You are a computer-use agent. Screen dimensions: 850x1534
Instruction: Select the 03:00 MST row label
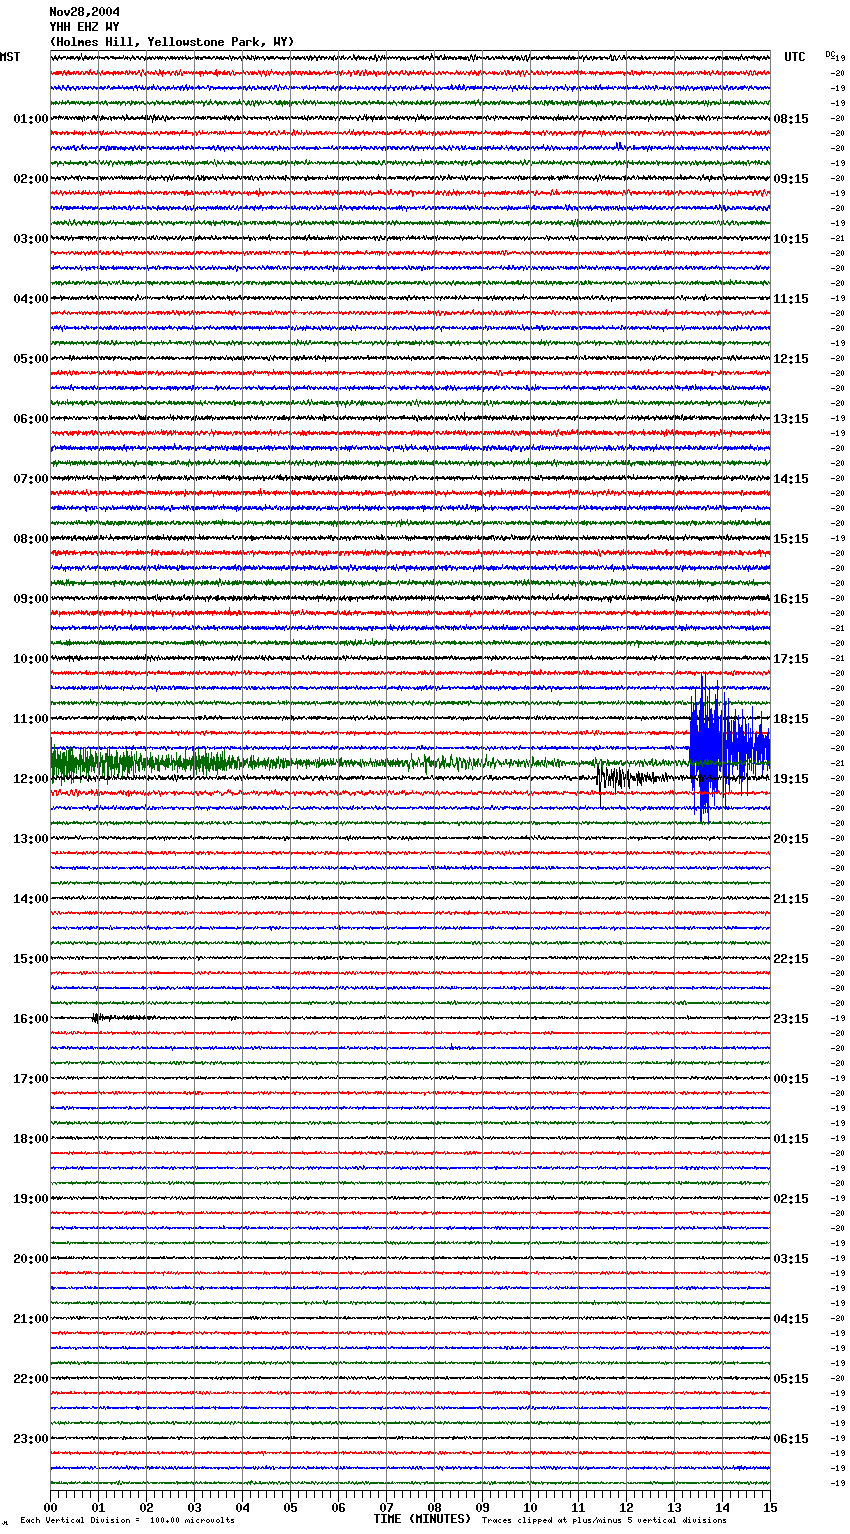[30, 239]
